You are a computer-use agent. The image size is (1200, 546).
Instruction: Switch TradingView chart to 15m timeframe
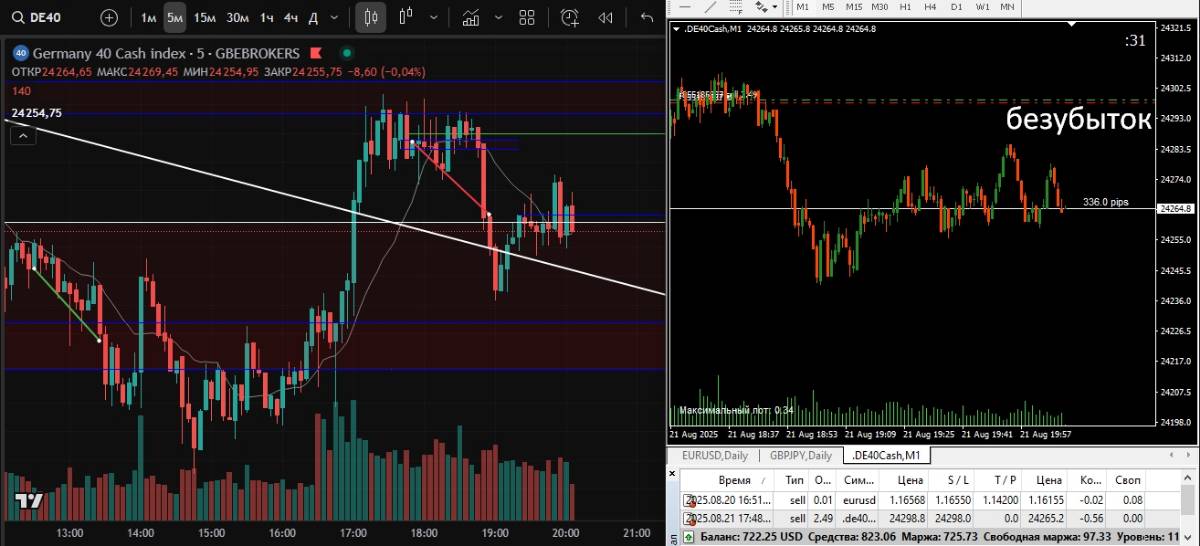(204, 17)
